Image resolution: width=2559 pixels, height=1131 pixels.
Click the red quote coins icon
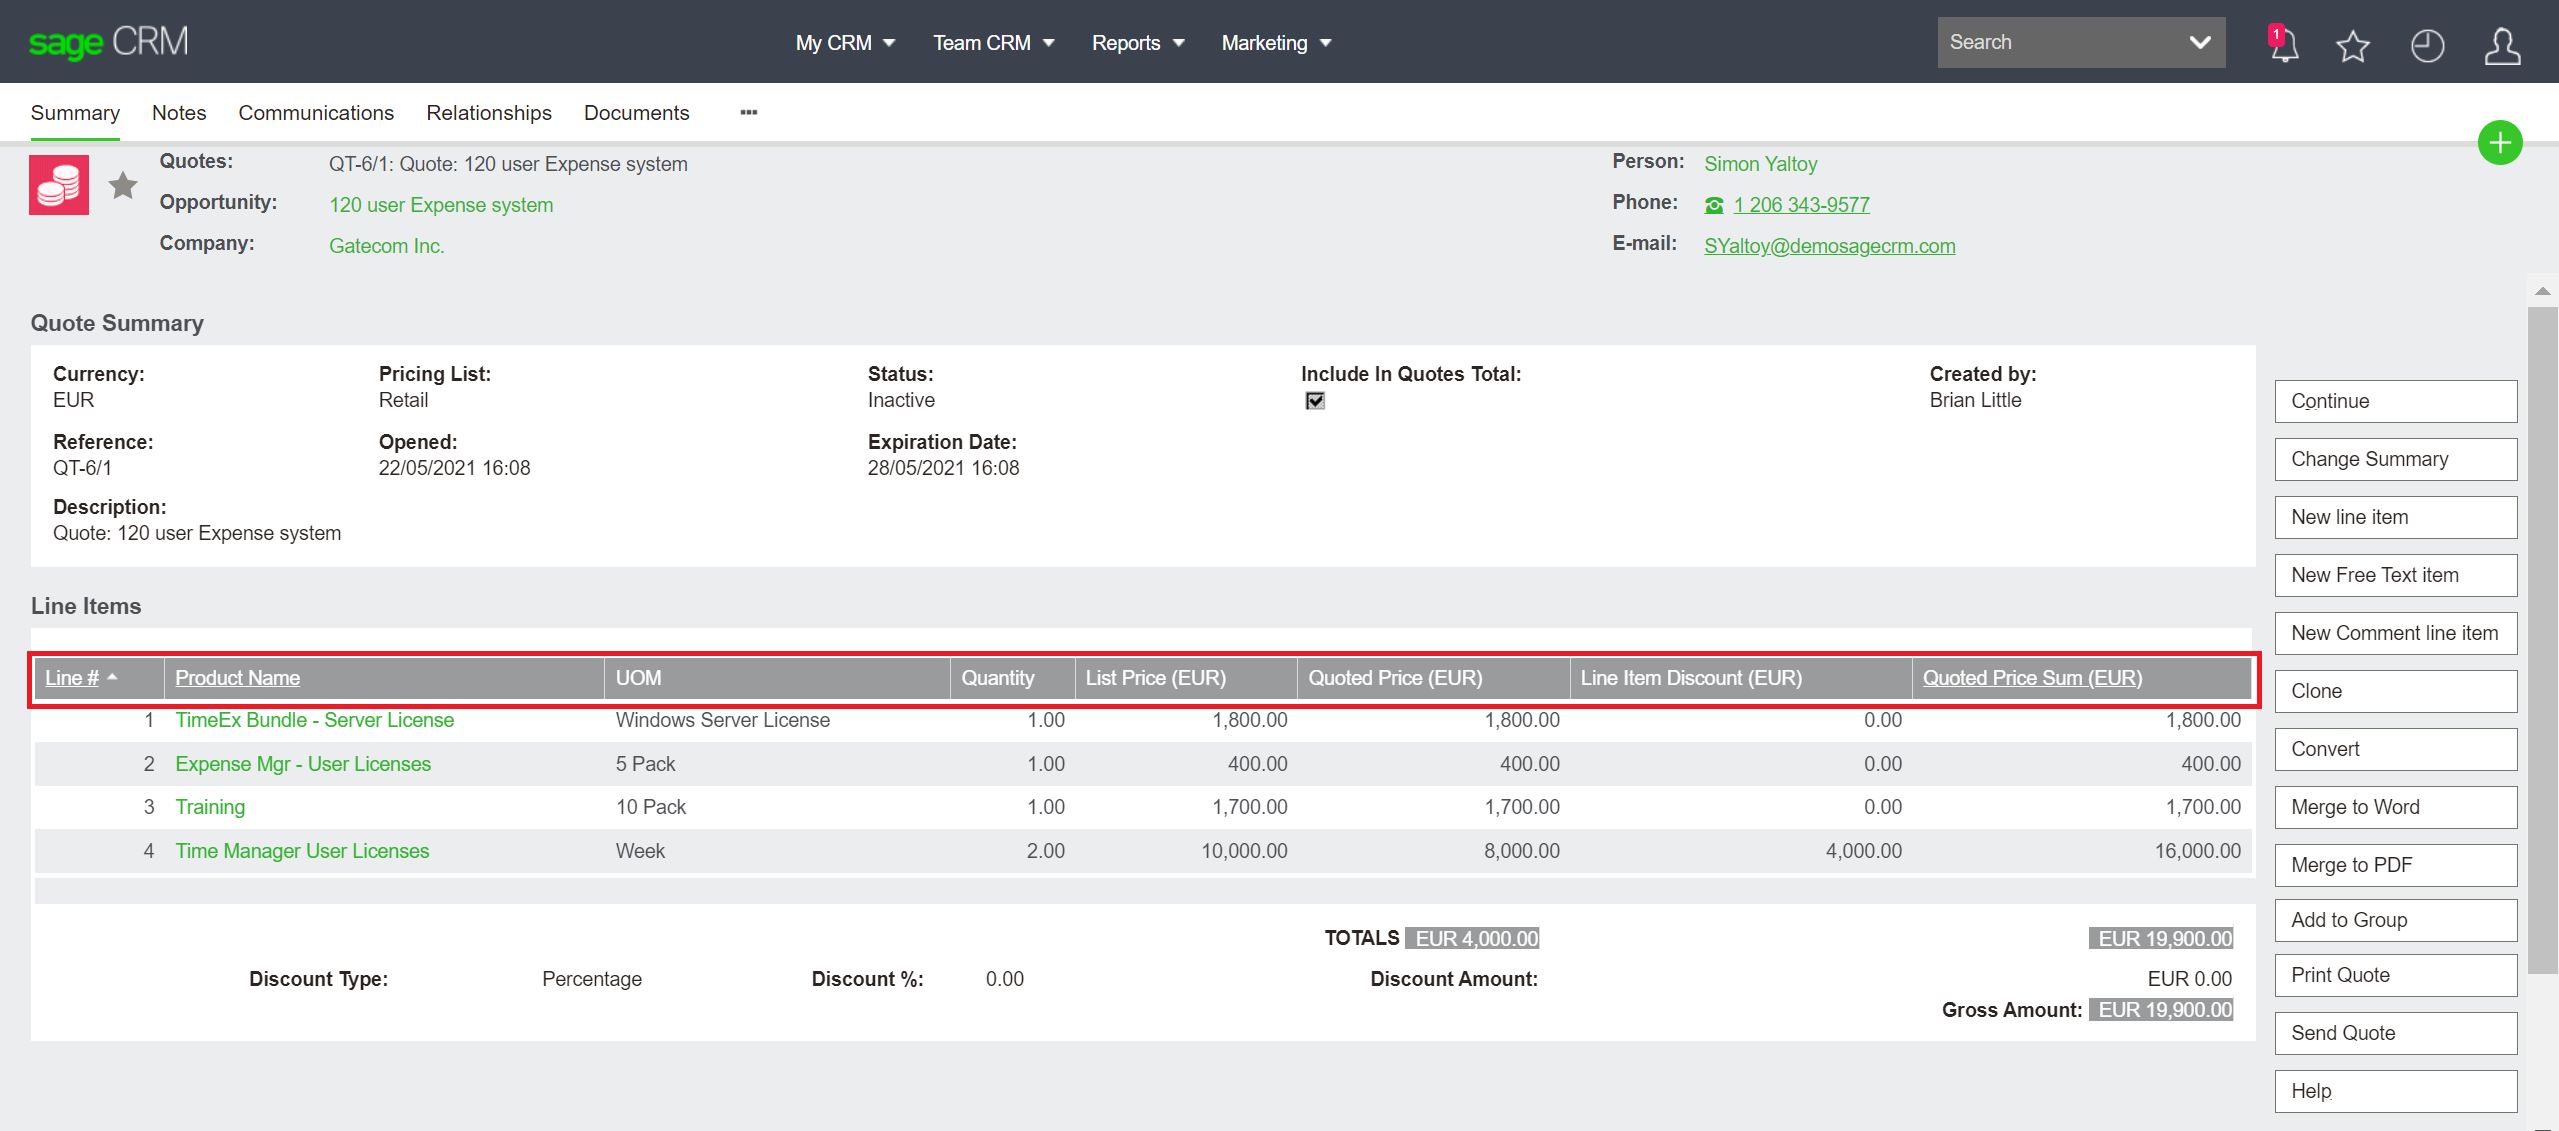(59, 185)
